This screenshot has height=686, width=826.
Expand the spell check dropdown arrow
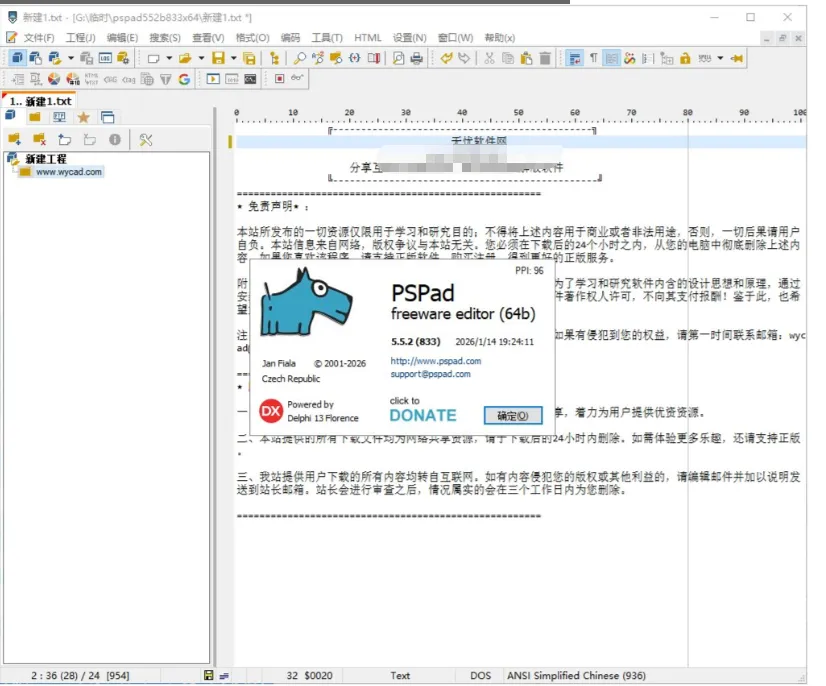click(720, 58)
